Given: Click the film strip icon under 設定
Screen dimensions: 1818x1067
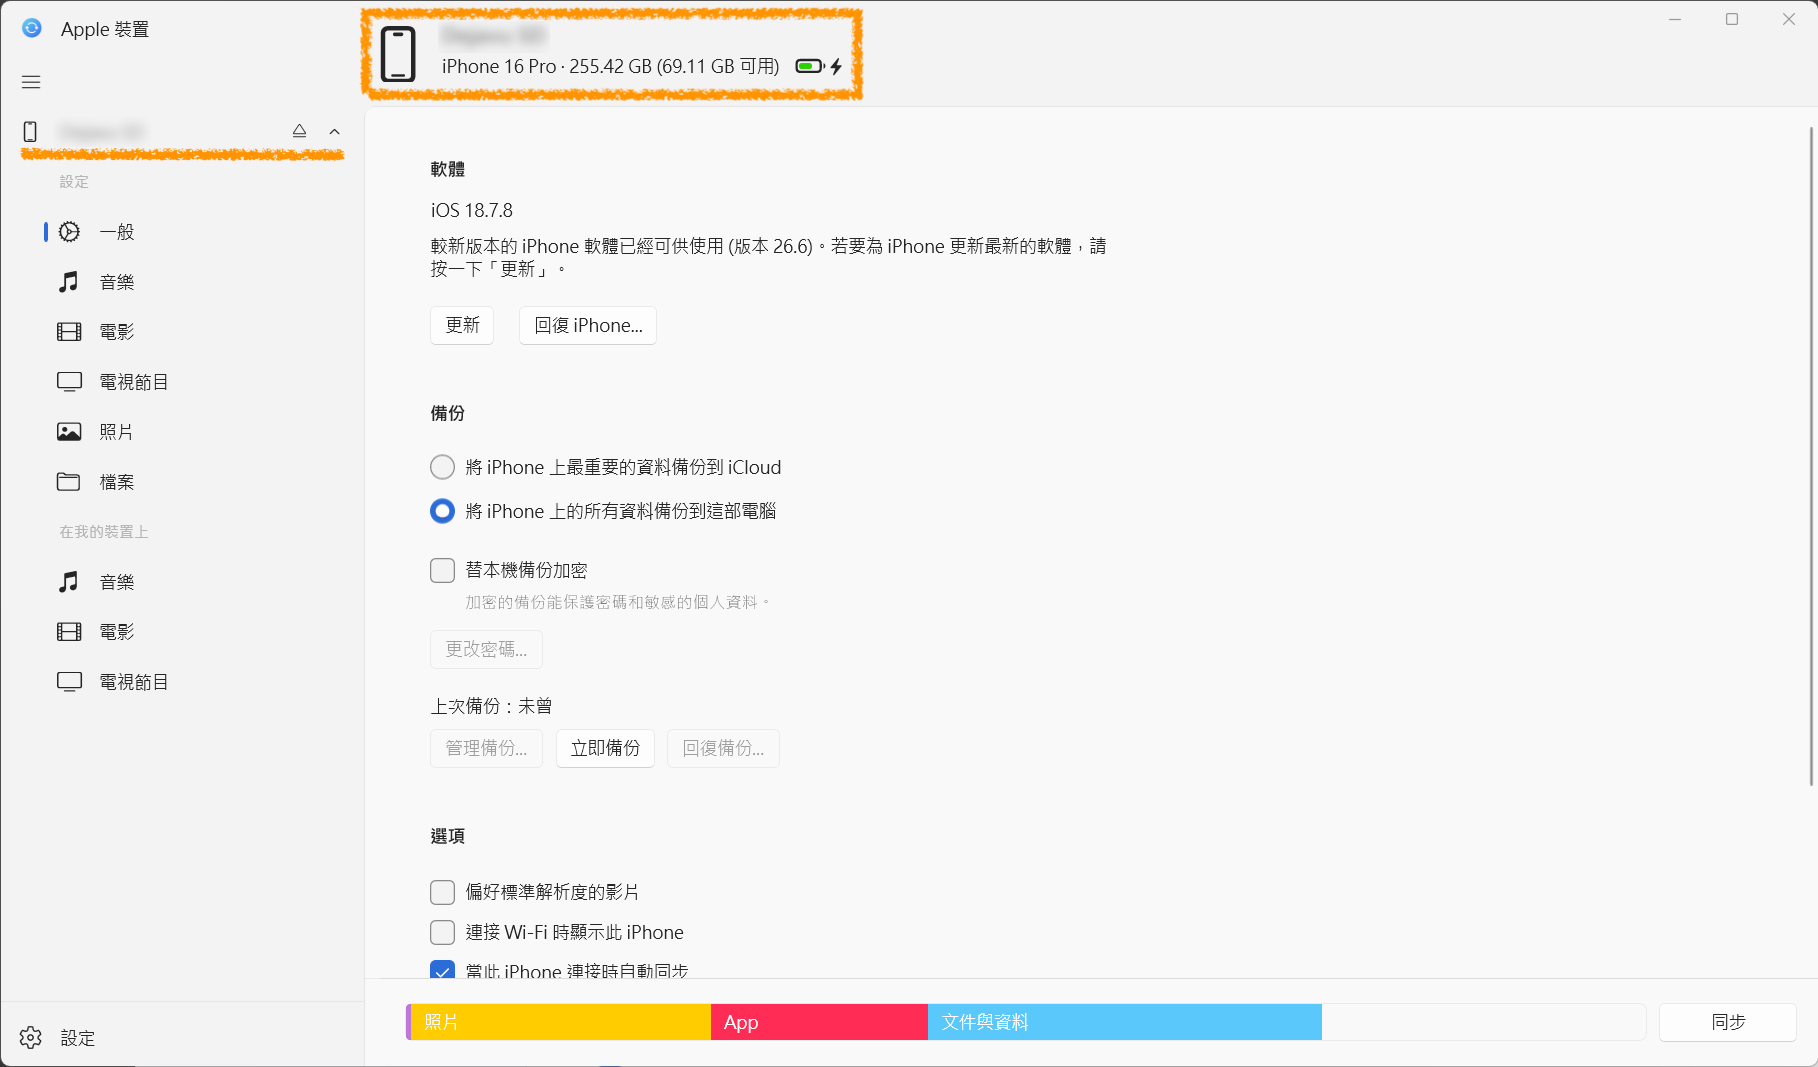Looking at the screenshot, I should 69,332.
